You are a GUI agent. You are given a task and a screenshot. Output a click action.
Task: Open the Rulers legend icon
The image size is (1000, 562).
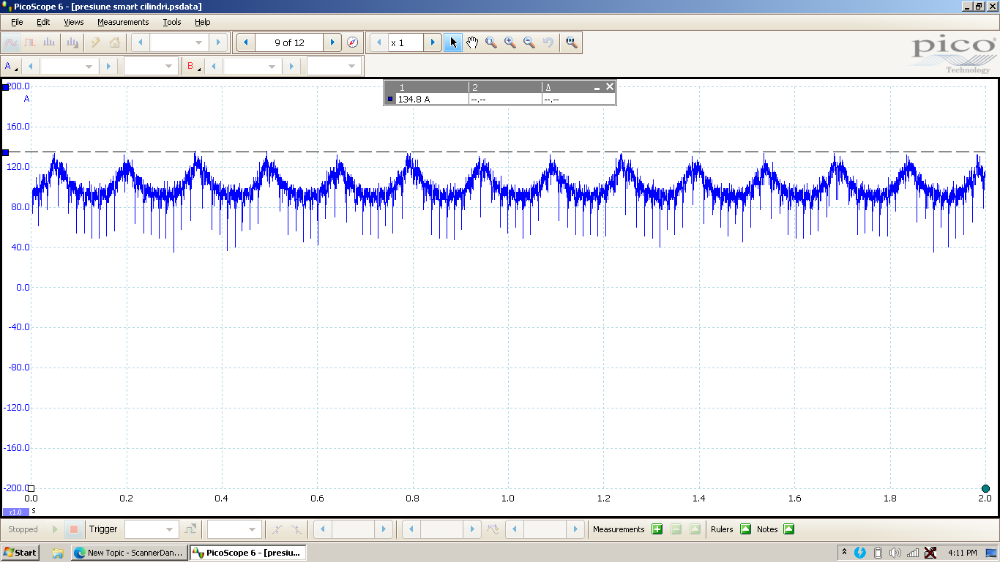[x=745, y=529]
